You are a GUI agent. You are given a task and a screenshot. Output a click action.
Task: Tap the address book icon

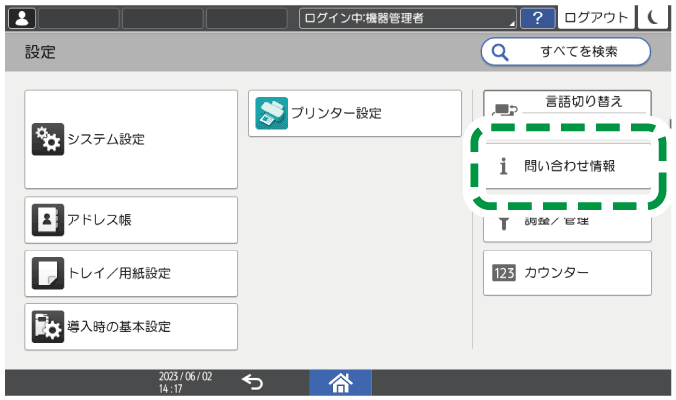tap(48, 220)
